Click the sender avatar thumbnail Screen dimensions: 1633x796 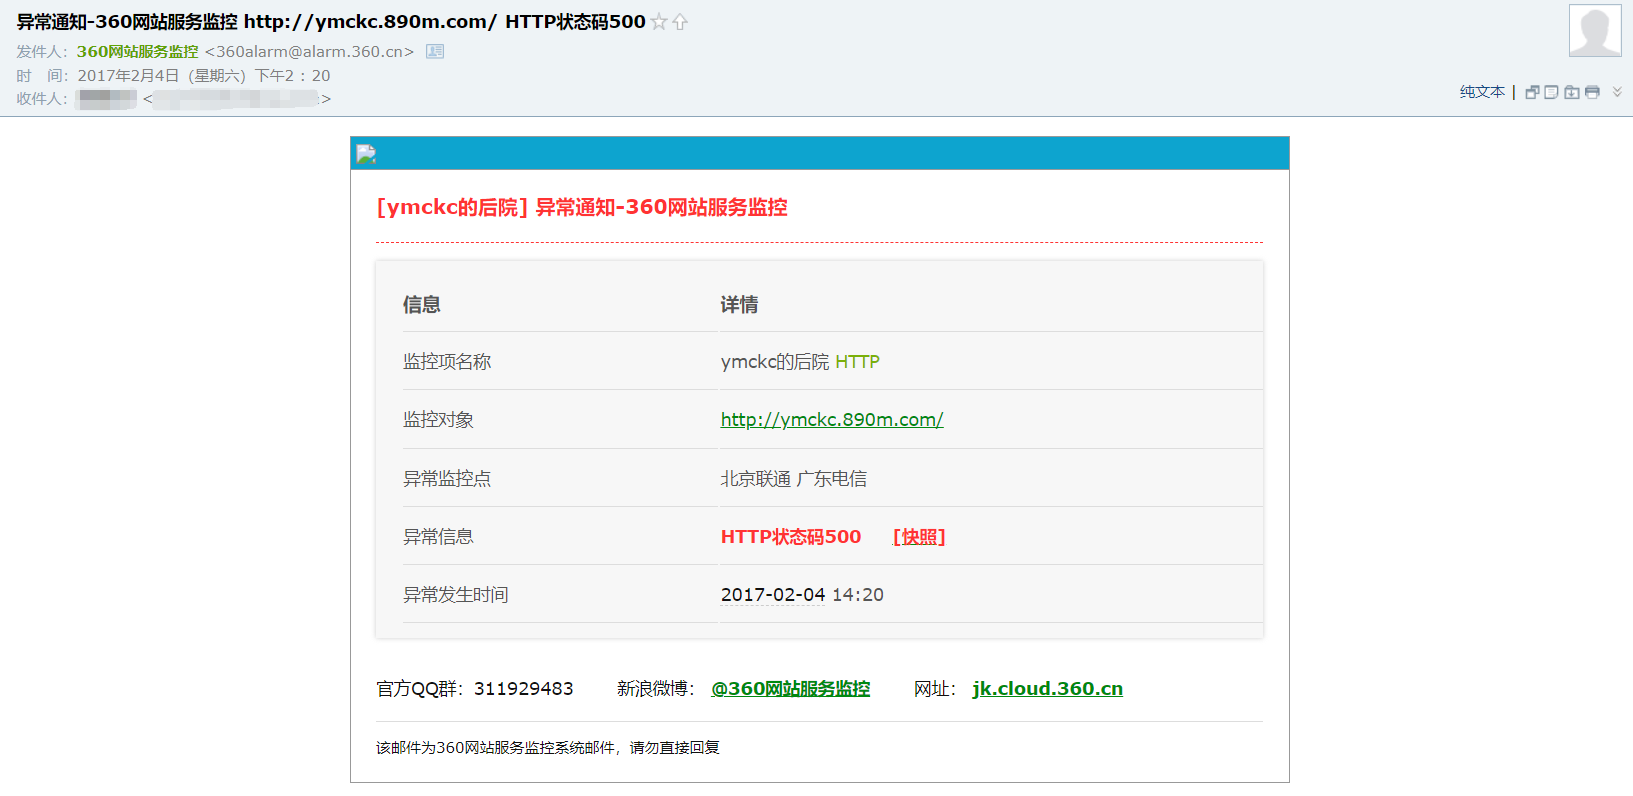coord(1595,30)
